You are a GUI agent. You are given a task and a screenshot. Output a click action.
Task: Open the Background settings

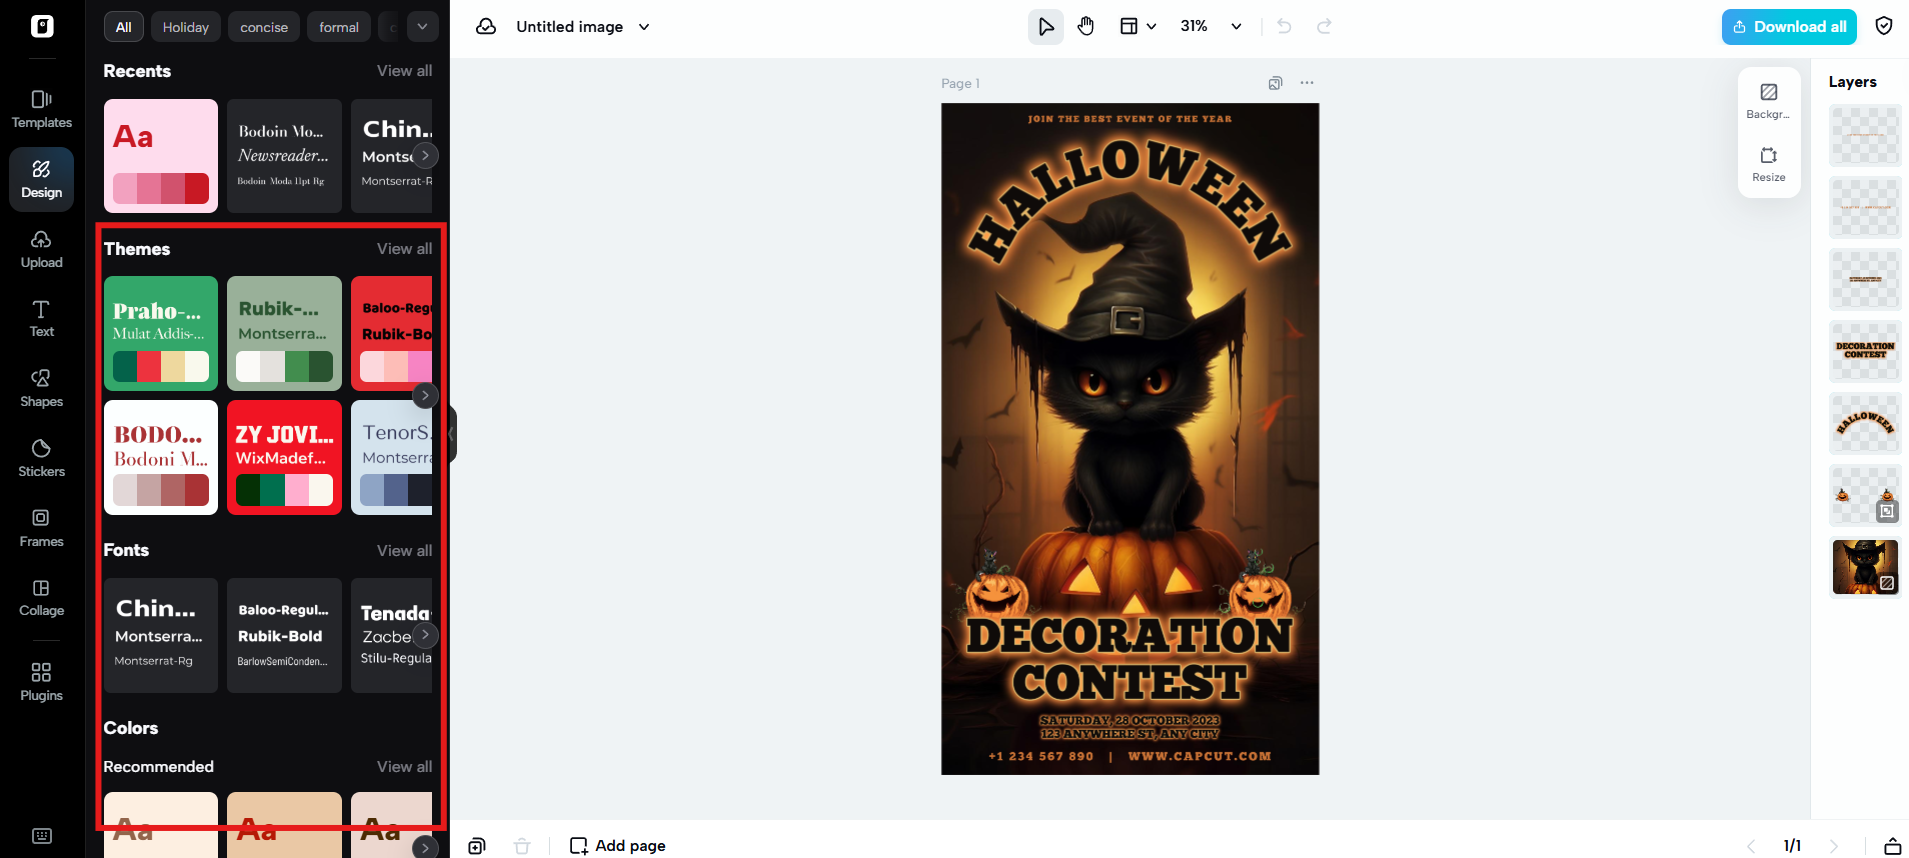1769,101
